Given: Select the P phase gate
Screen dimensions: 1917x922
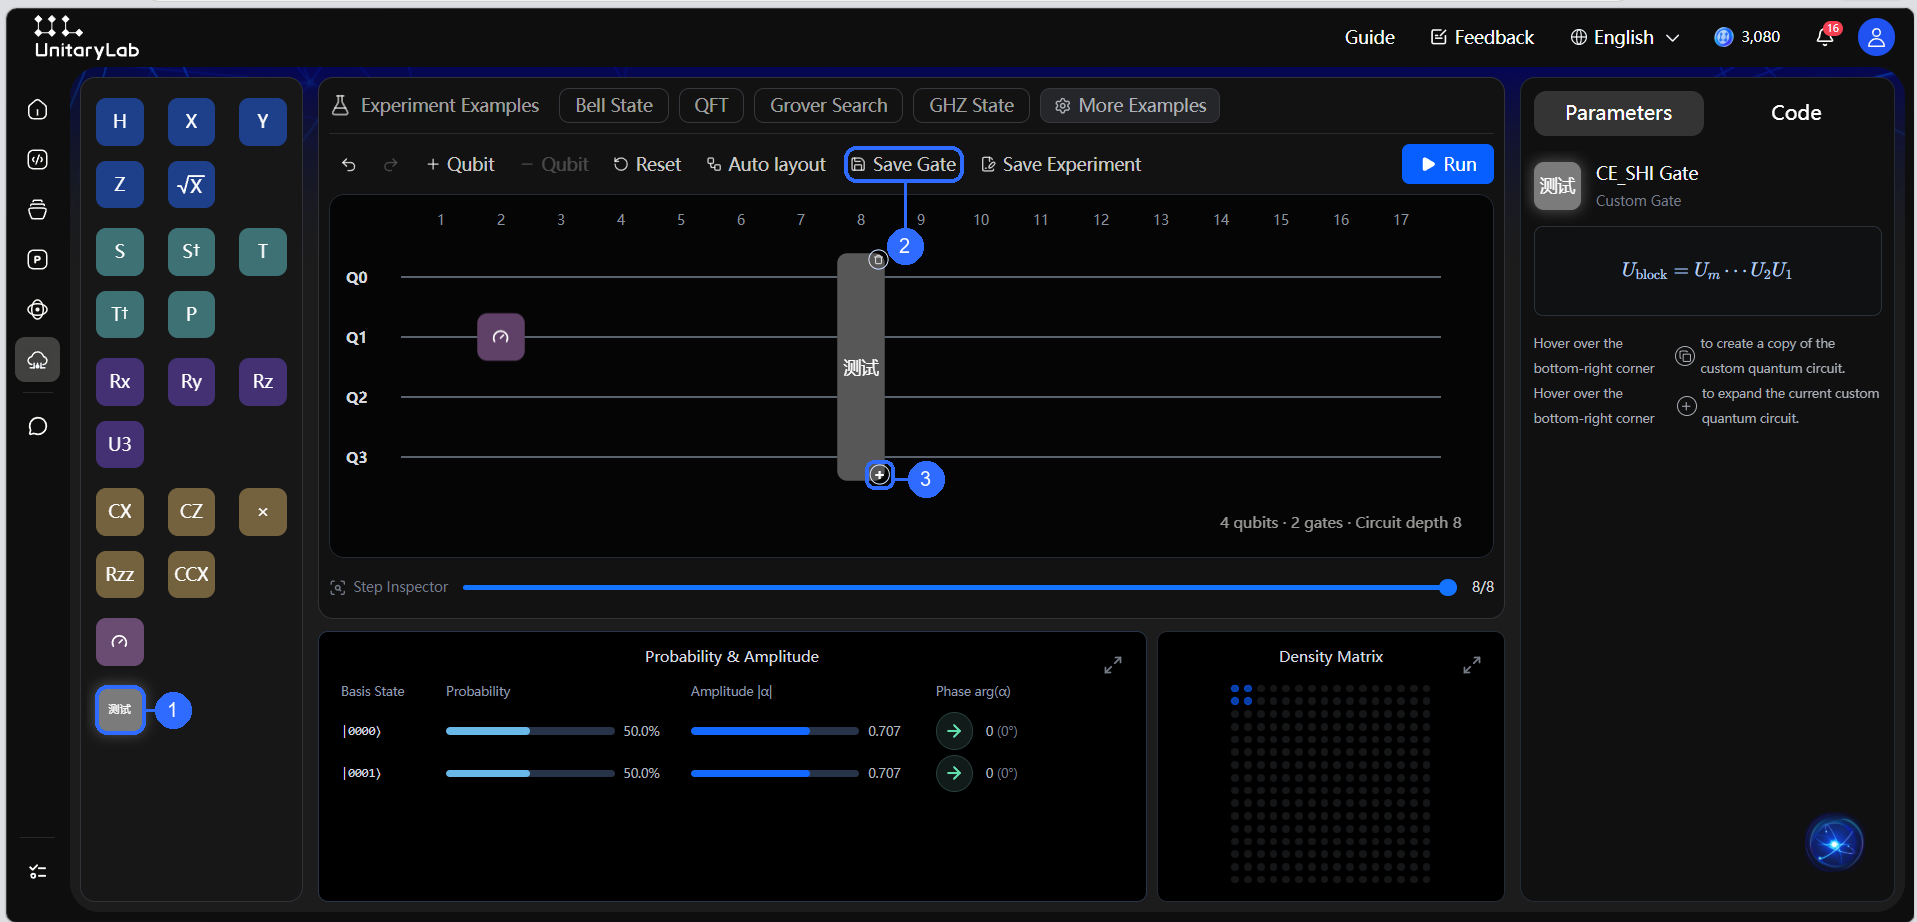Looking at the screenshot, I should (191, 315).
